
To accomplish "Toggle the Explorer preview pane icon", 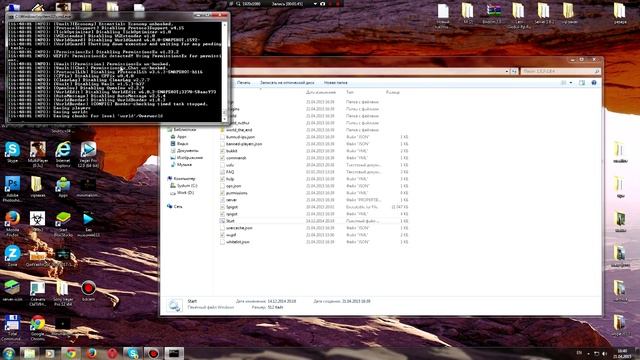I will [582, 82].
